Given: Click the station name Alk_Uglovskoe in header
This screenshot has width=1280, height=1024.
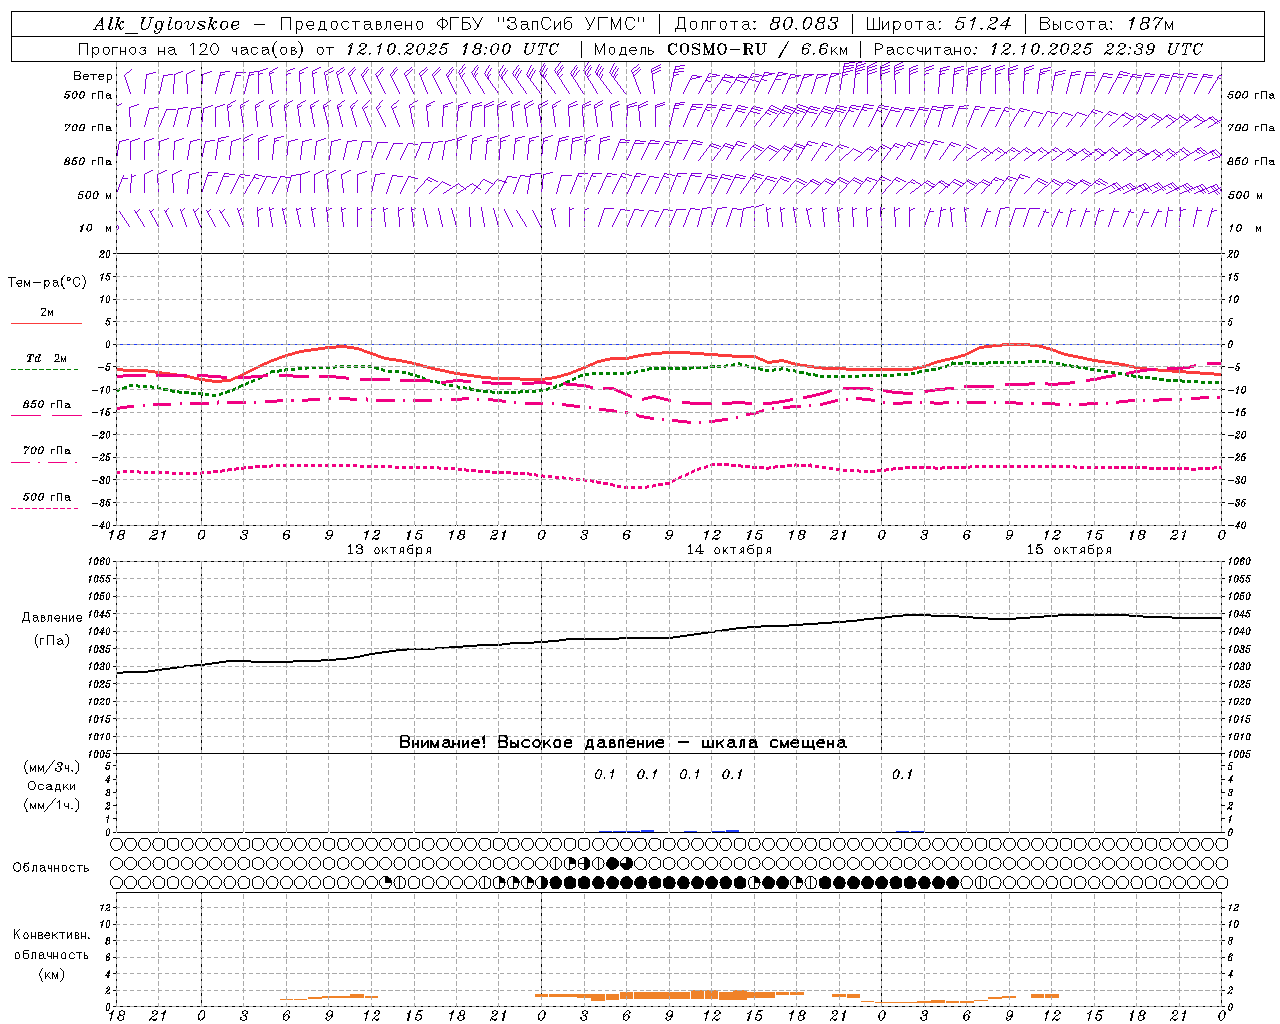Looking at the screenshot, I should pyautogui.click(x=167, y=24).
